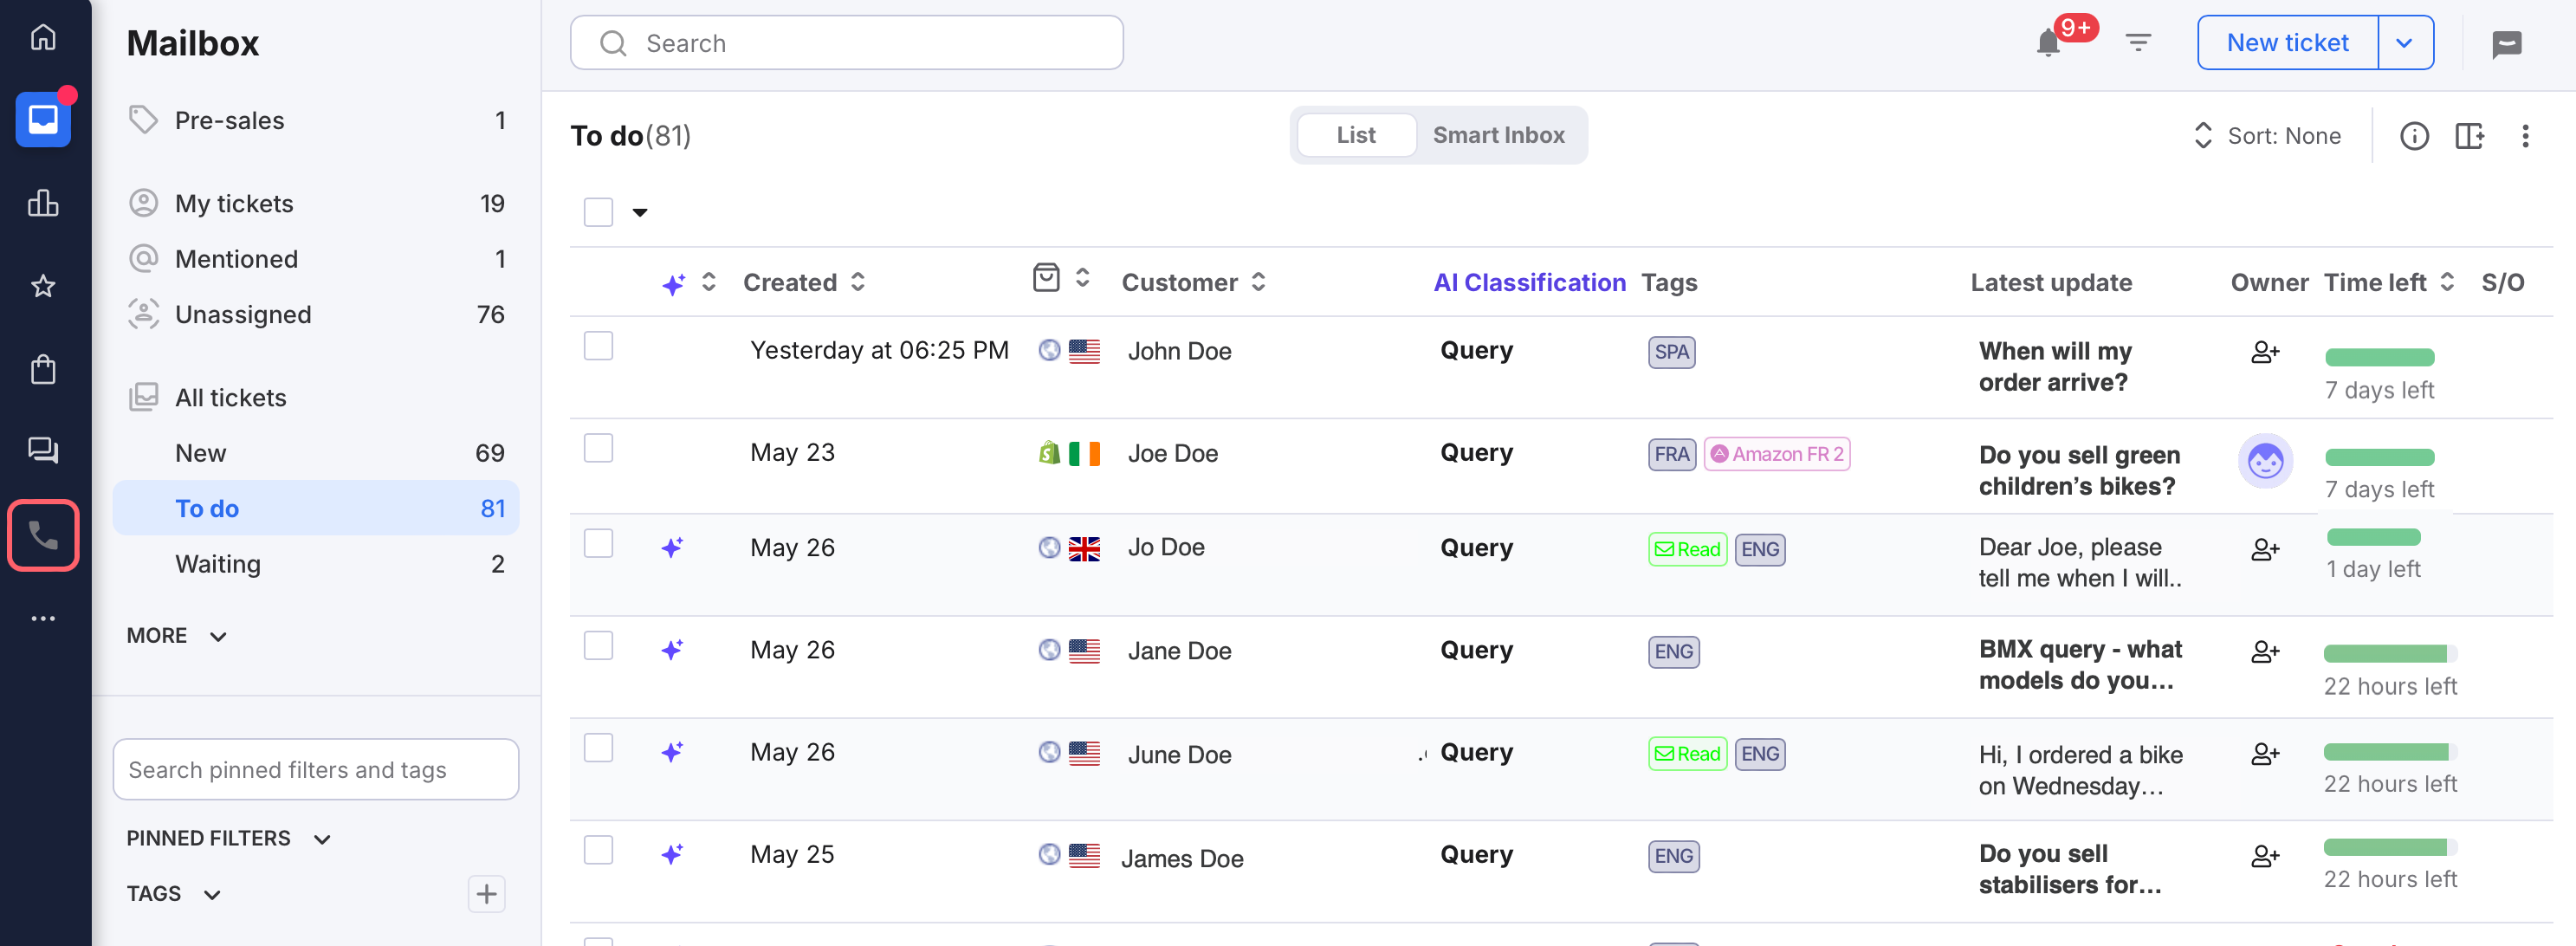Tick checkbox for Jane Doe ticket
The image size is (2576, 946).
(598, 646)
